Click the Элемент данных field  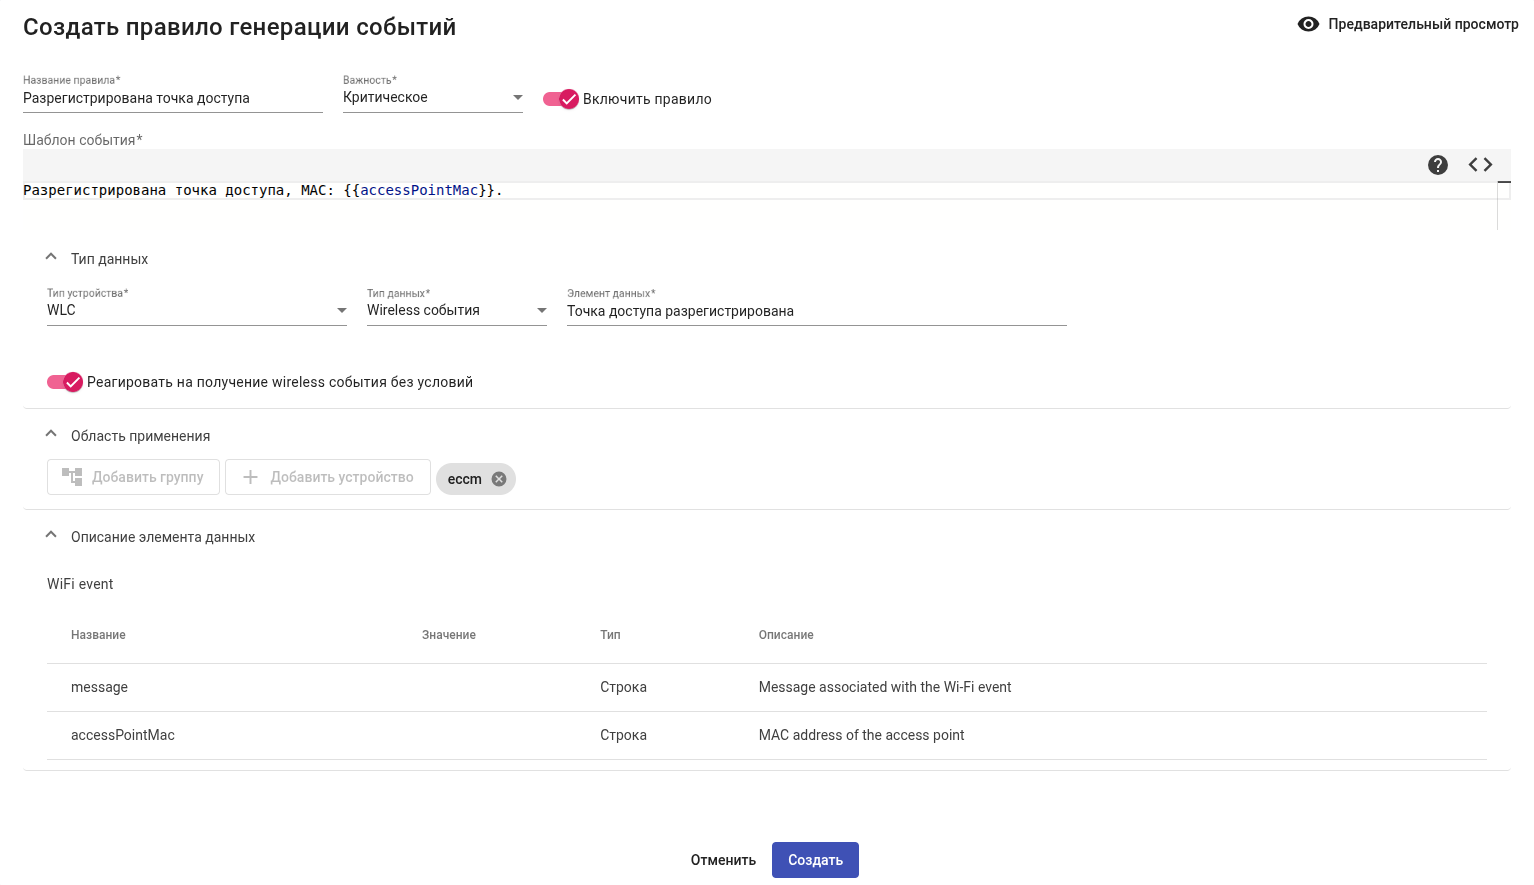[816, 311]
